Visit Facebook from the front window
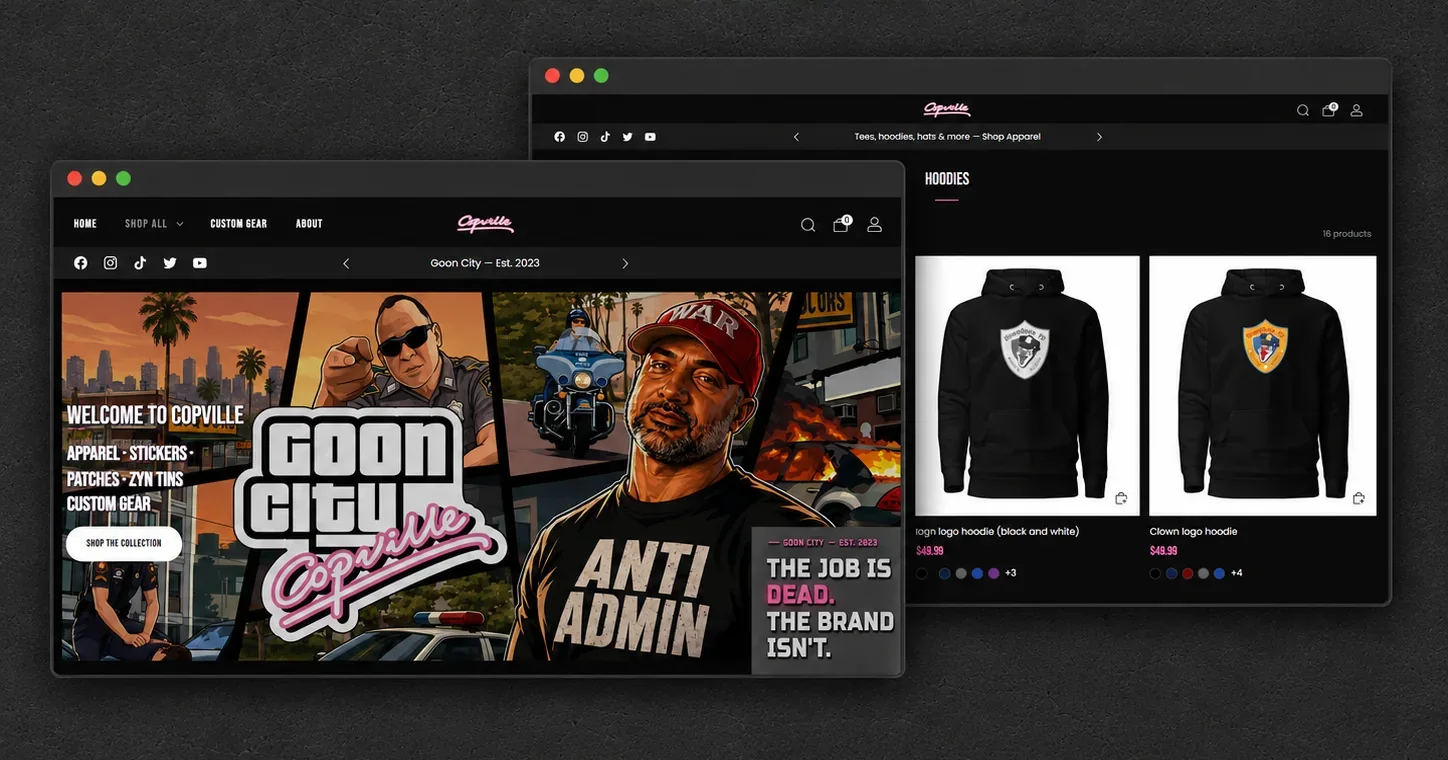Screen dimensions: 1448x760 (x=81, y=263)
